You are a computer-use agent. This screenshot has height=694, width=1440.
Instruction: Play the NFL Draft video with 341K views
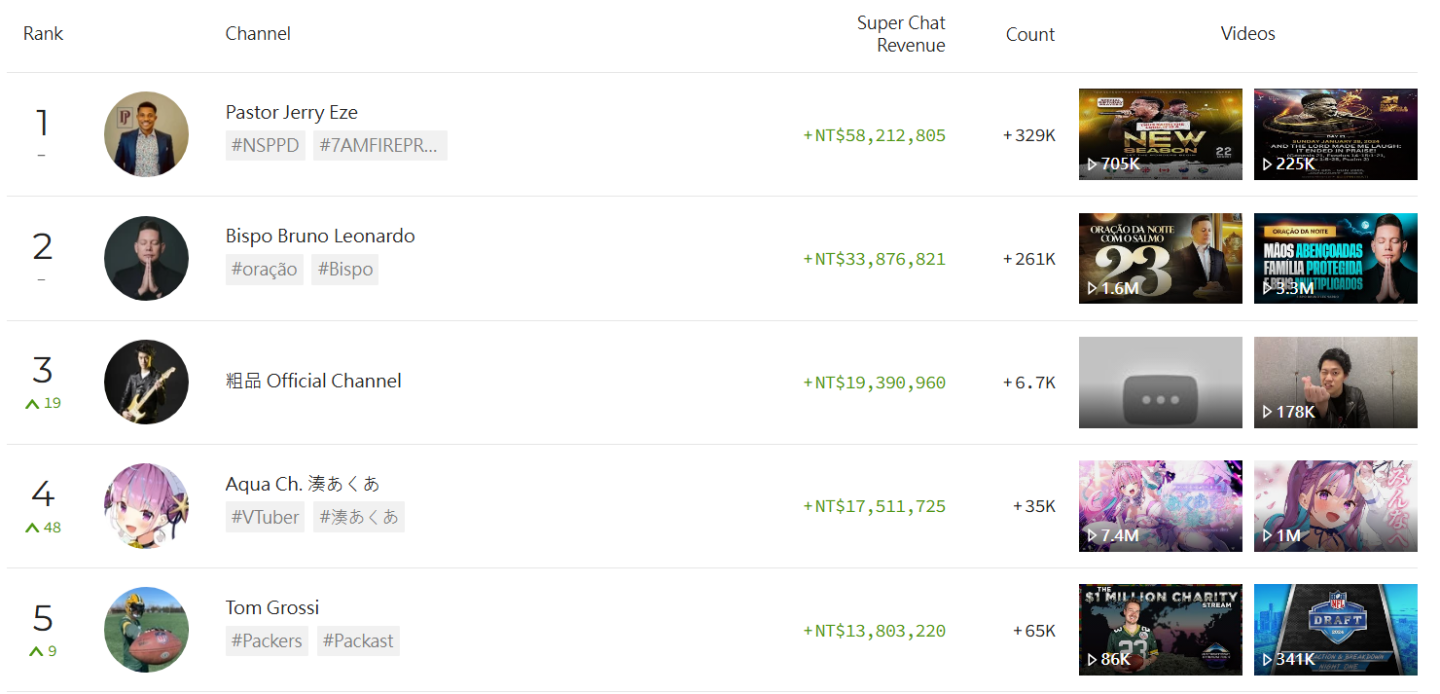[1335, 630]
